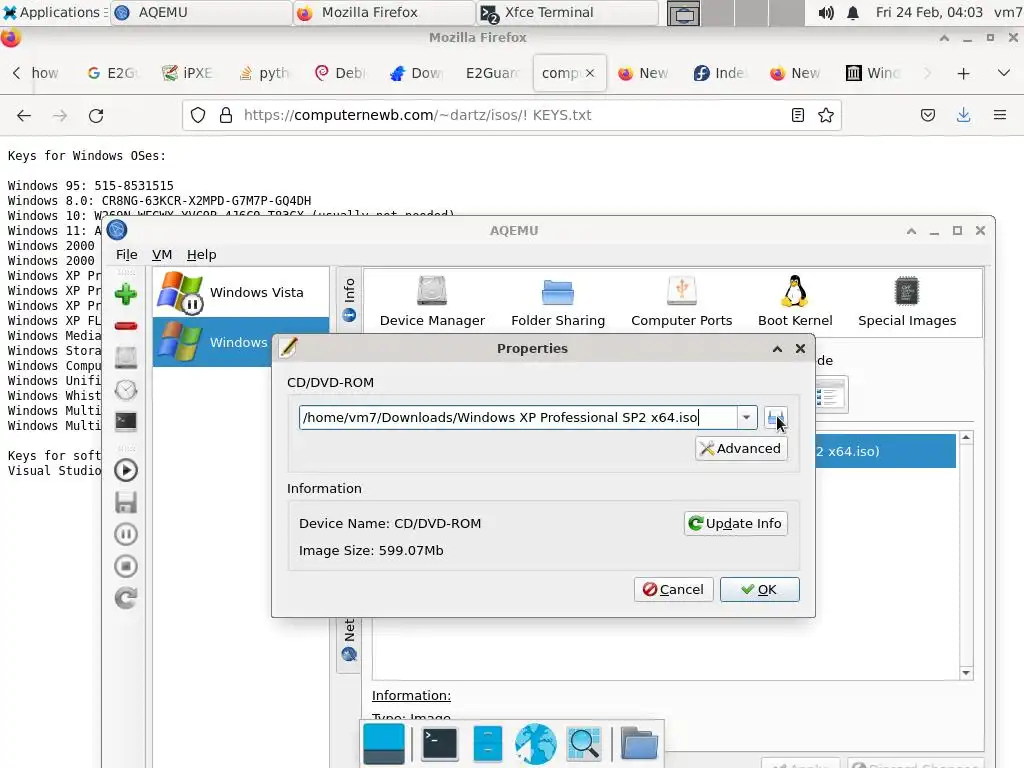Pause the VM using sidebar pause icon

click(x=125, y=534)
